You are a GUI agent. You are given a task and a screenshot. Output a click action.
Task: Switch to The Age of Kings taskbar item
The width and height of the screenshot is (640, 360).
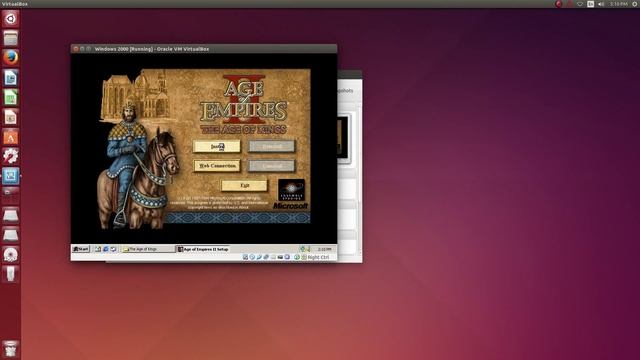(x=148, y=249)
